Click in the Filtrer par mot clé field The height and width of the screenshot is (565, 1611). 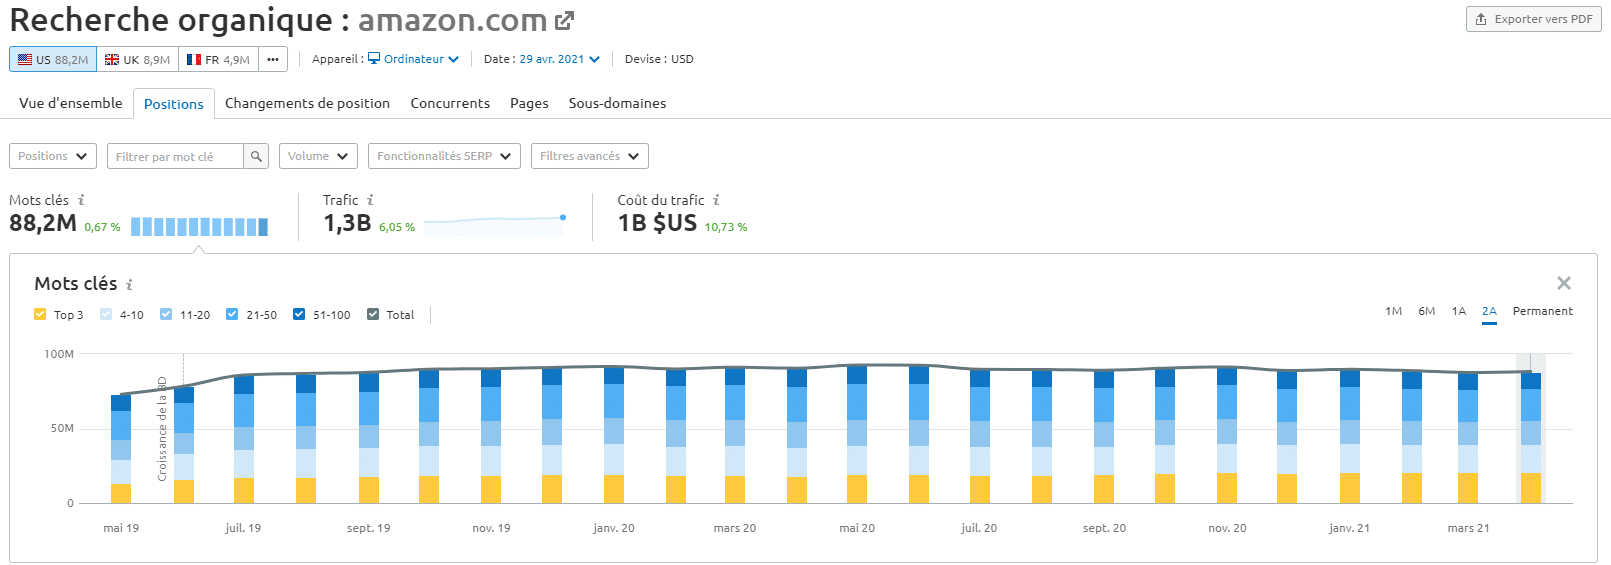click(175, 156)
